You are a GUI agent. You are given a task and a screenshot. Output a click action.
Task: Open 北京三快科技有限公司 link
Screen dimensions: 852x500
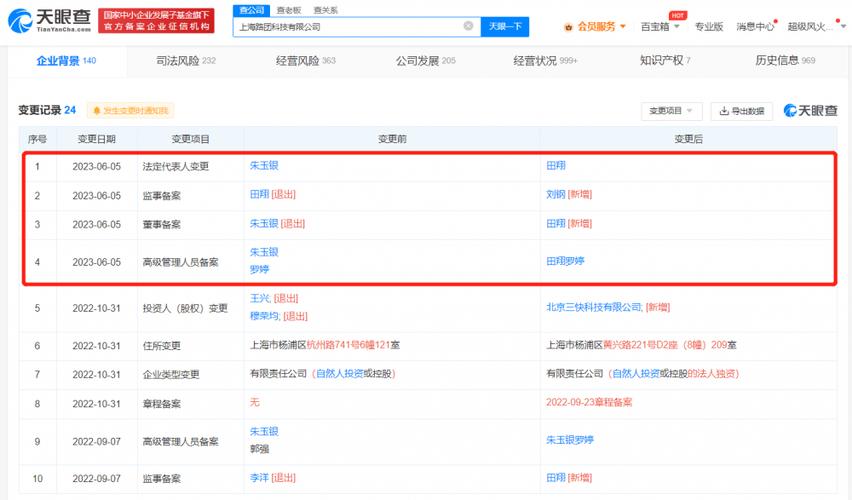pos(593,307)
